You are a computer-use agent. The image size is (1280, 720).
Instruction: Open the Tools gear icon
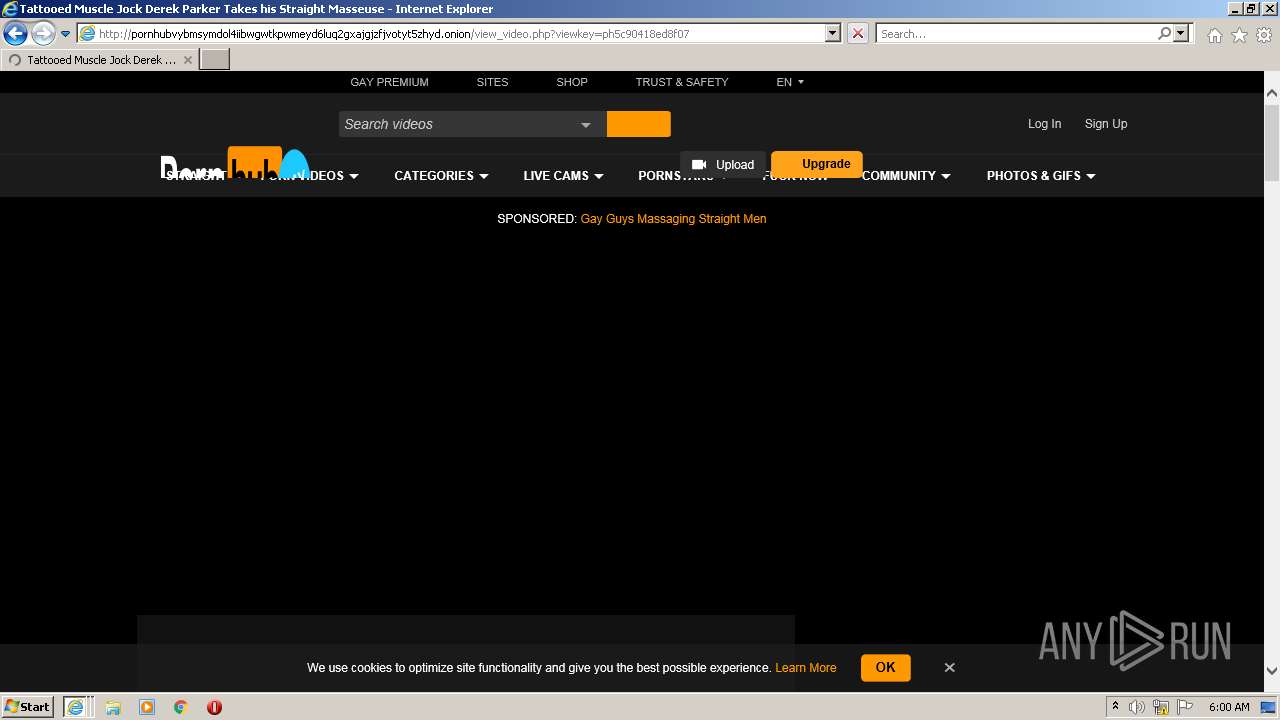(1264, 35)
